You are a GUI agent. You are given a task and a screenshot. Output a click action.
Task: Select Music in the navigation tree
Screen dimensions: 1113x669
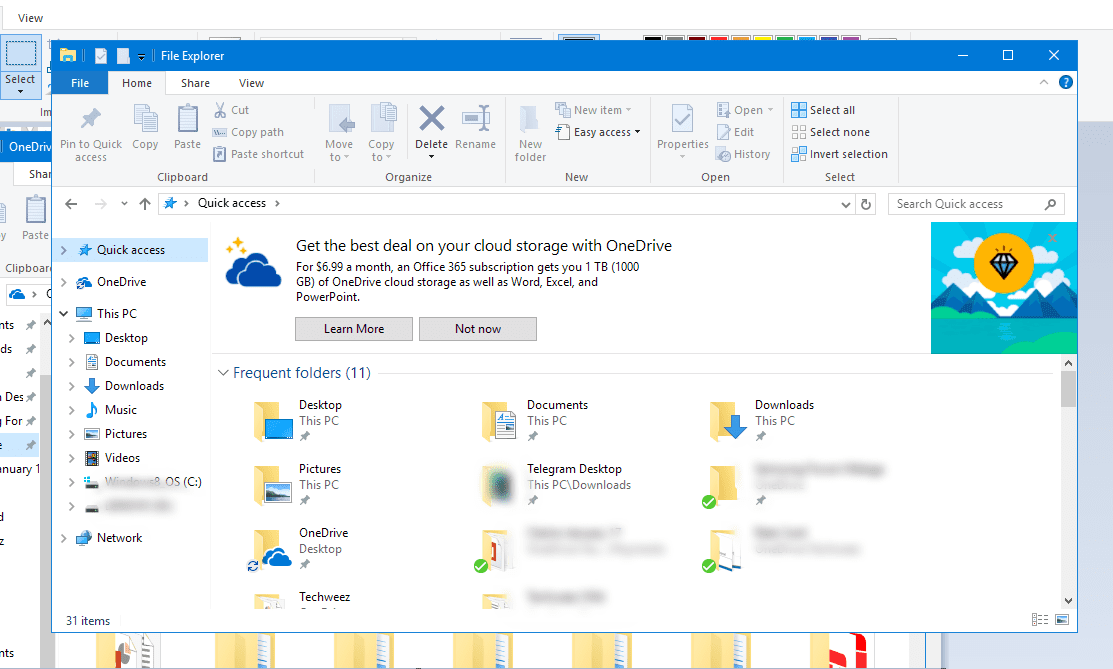click(x=121, y=410)
